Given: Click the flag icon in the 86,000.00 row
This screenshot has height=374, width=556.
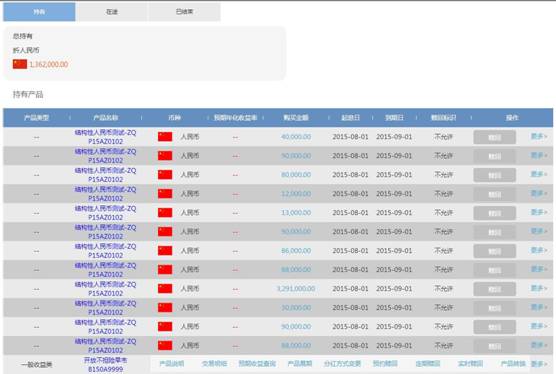Looking at the screenshot, I should tap(165, 251).
